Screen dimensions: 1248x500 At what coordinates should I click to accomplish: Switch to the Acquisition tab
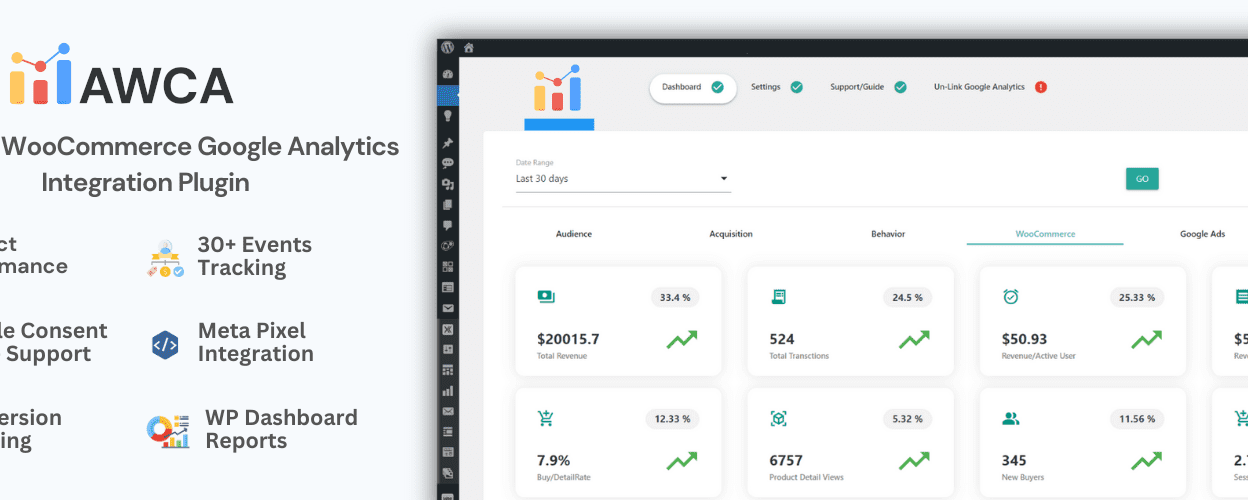pyautogui.click(x=731, y=234)
